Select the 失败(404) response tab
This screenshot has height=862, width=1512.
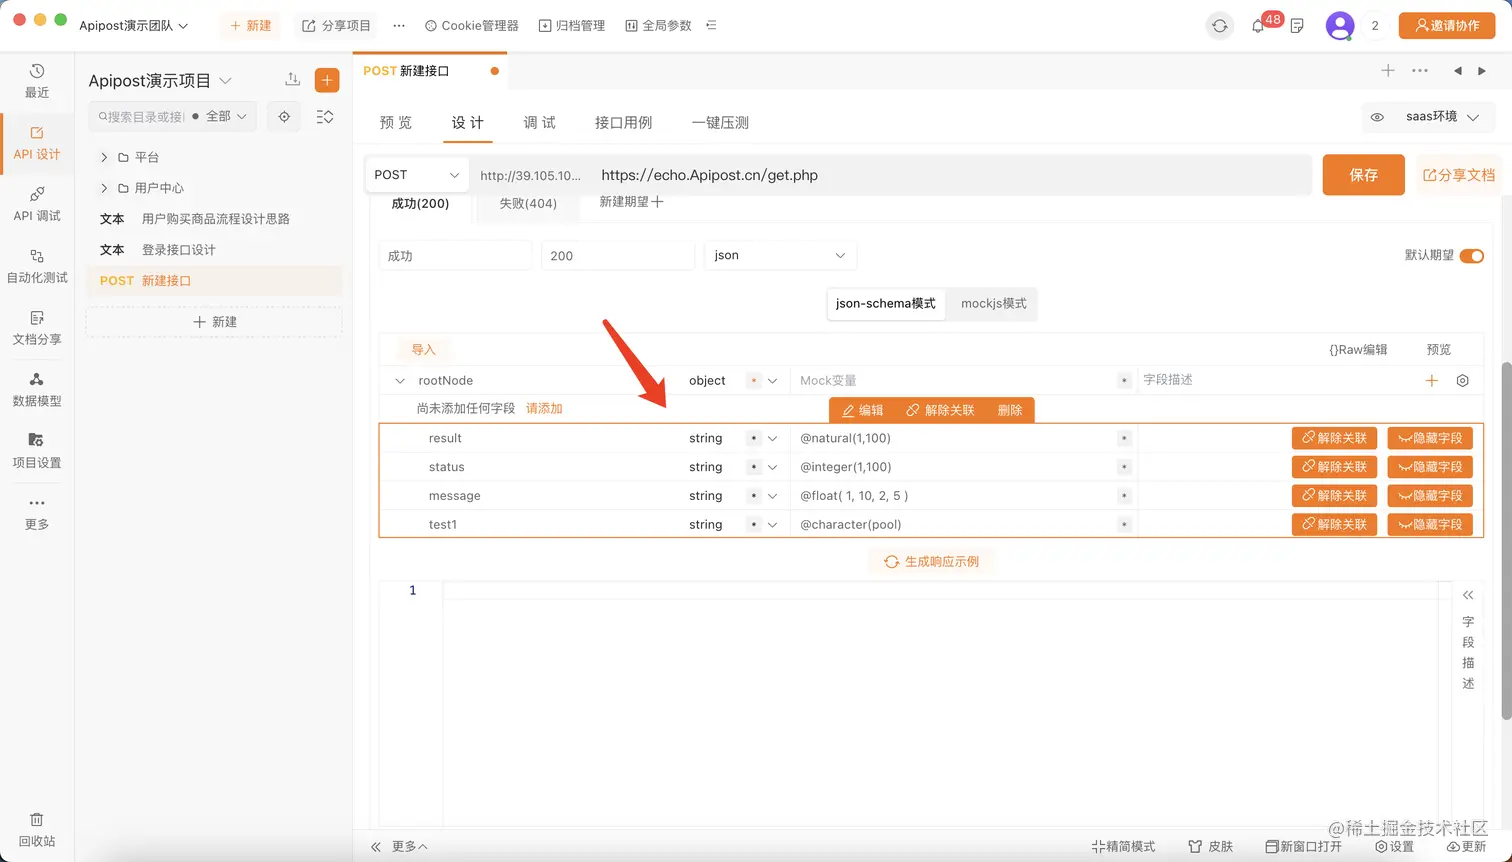pos(528,203)
